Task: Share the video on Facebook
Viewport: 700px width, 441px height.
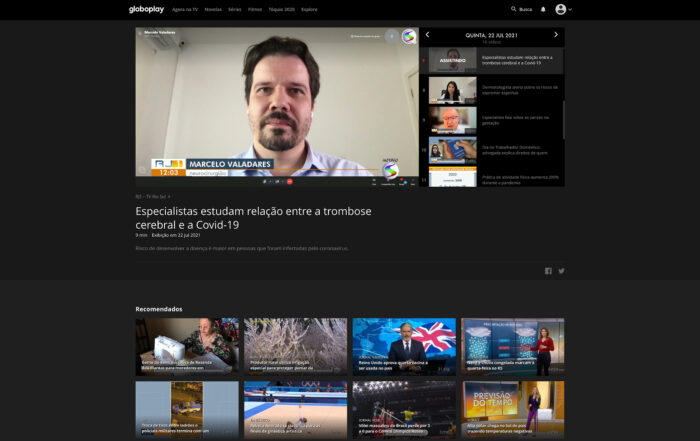Action: [x=548, y=271]
